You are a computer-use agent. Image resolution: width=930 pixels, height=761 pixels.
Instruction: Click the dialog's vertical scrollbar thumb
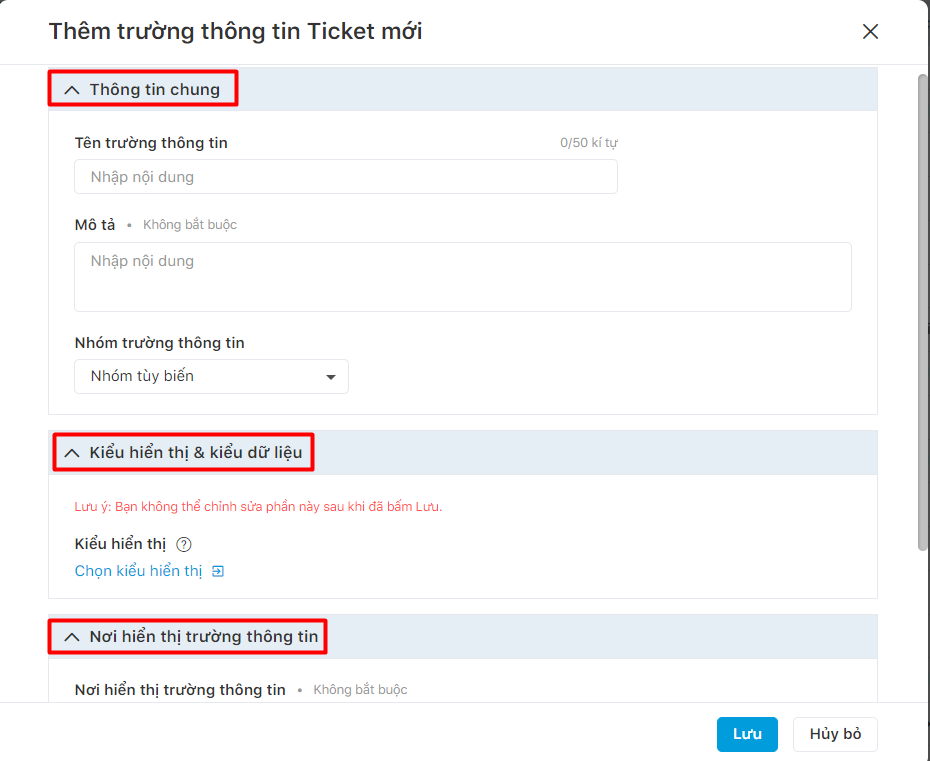click(922, 313)
